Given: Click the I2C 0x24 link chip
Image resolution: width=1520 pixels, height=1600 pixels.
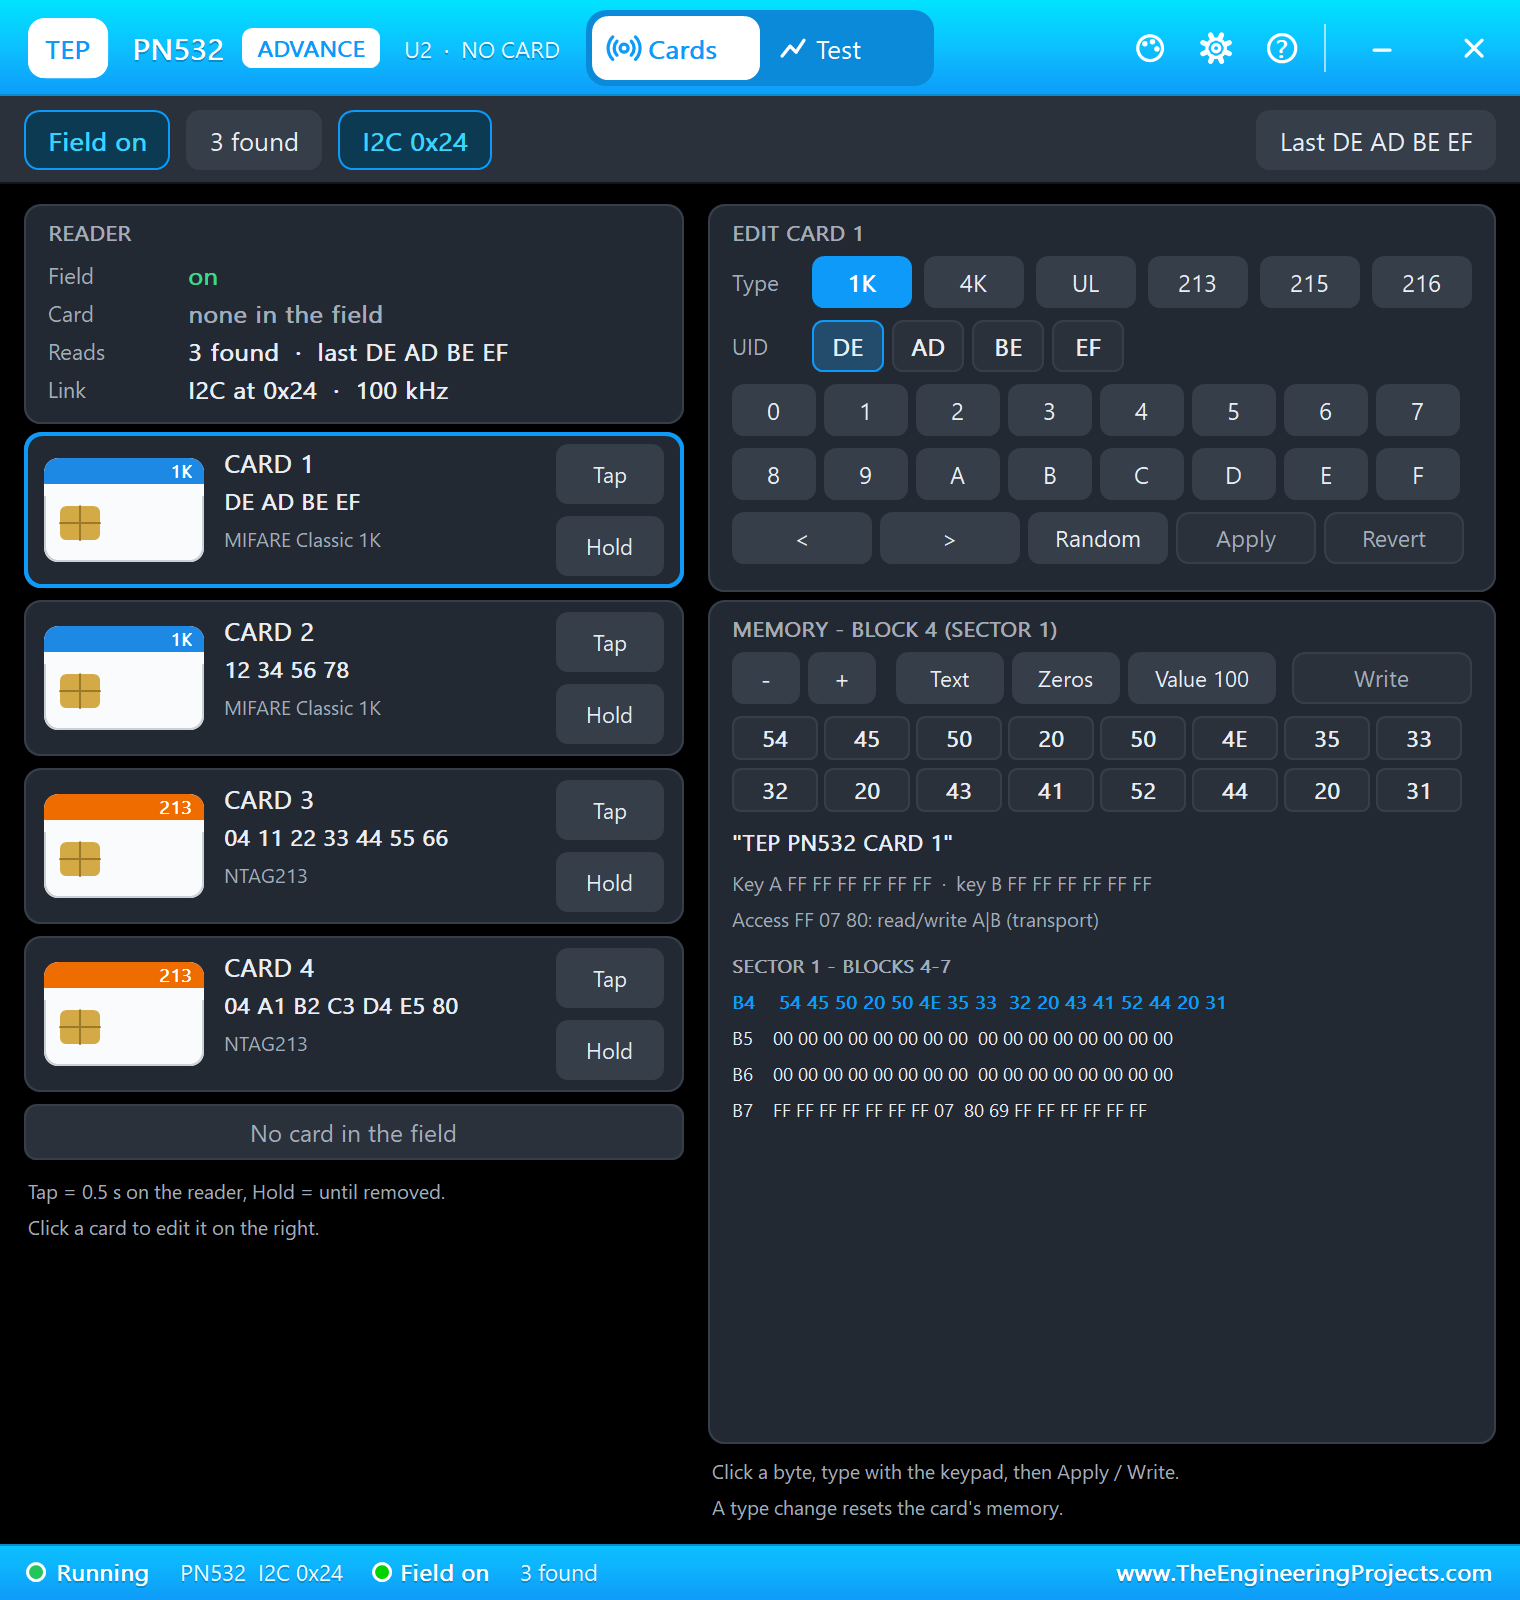Looking at the screenshot, I should [415, 140].
